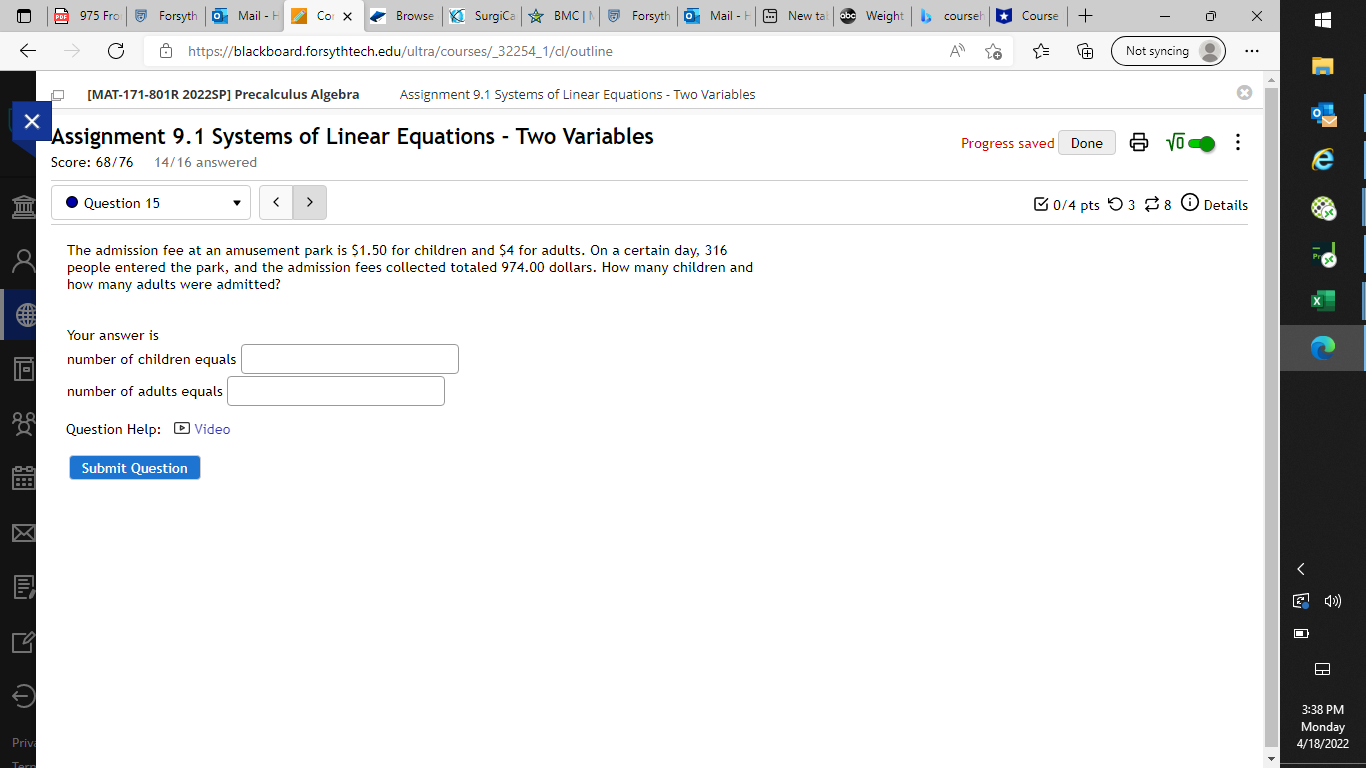1366x768 pixels.
Task: Click the Not syncing profile button
Action: click(x=1168, y=51)
